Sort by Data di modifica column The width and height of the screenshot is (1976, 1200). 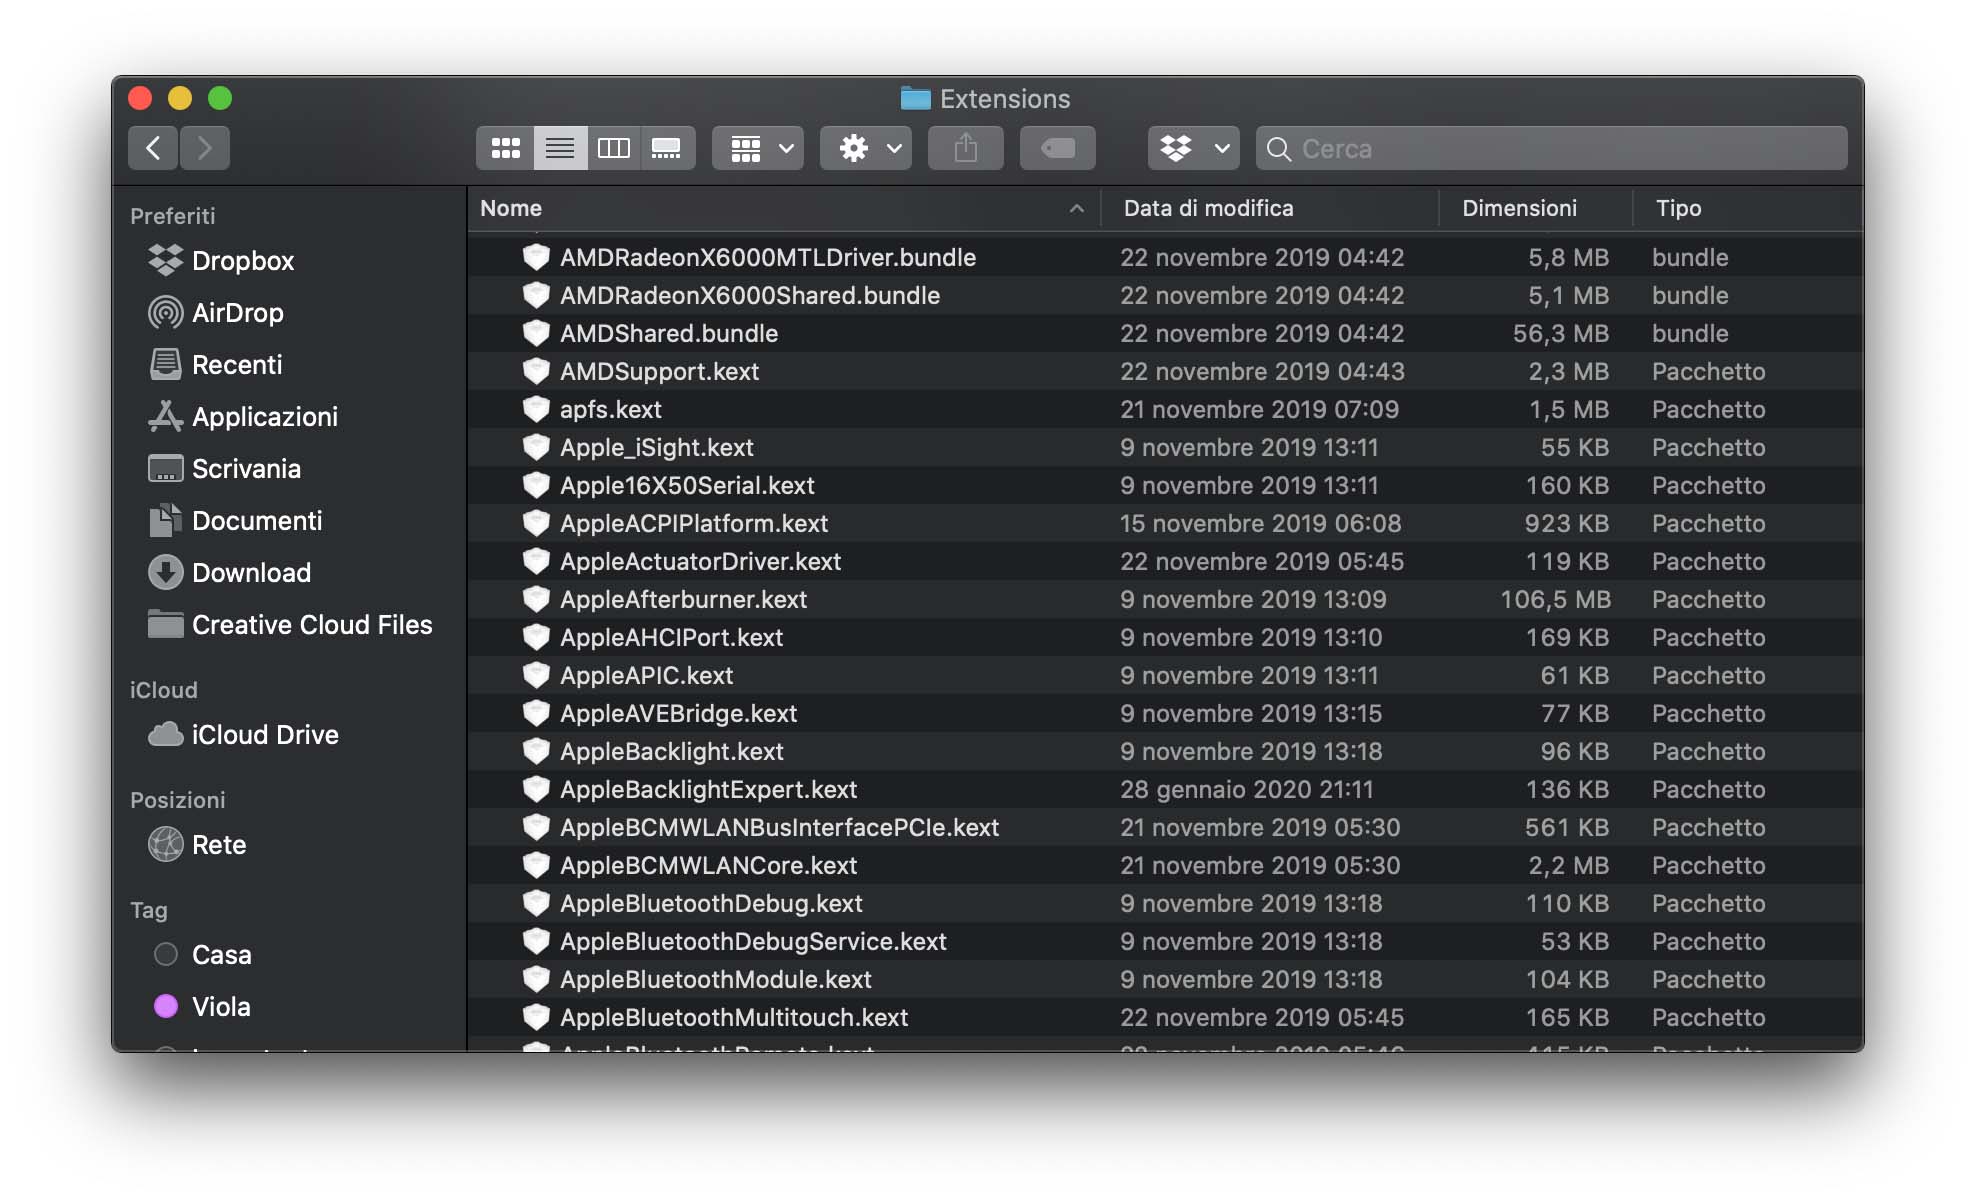1208,208
